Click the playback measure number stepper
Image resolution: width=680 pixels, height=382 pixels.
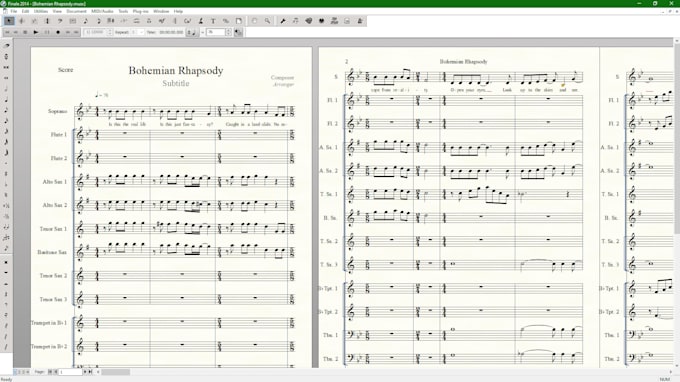[110, 32]
